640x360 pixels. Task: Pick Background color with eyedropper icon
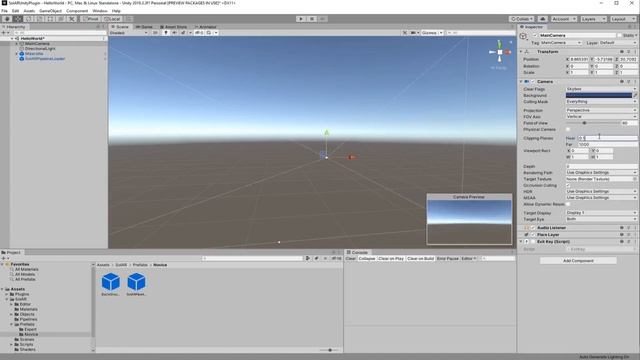coord(635,95)
